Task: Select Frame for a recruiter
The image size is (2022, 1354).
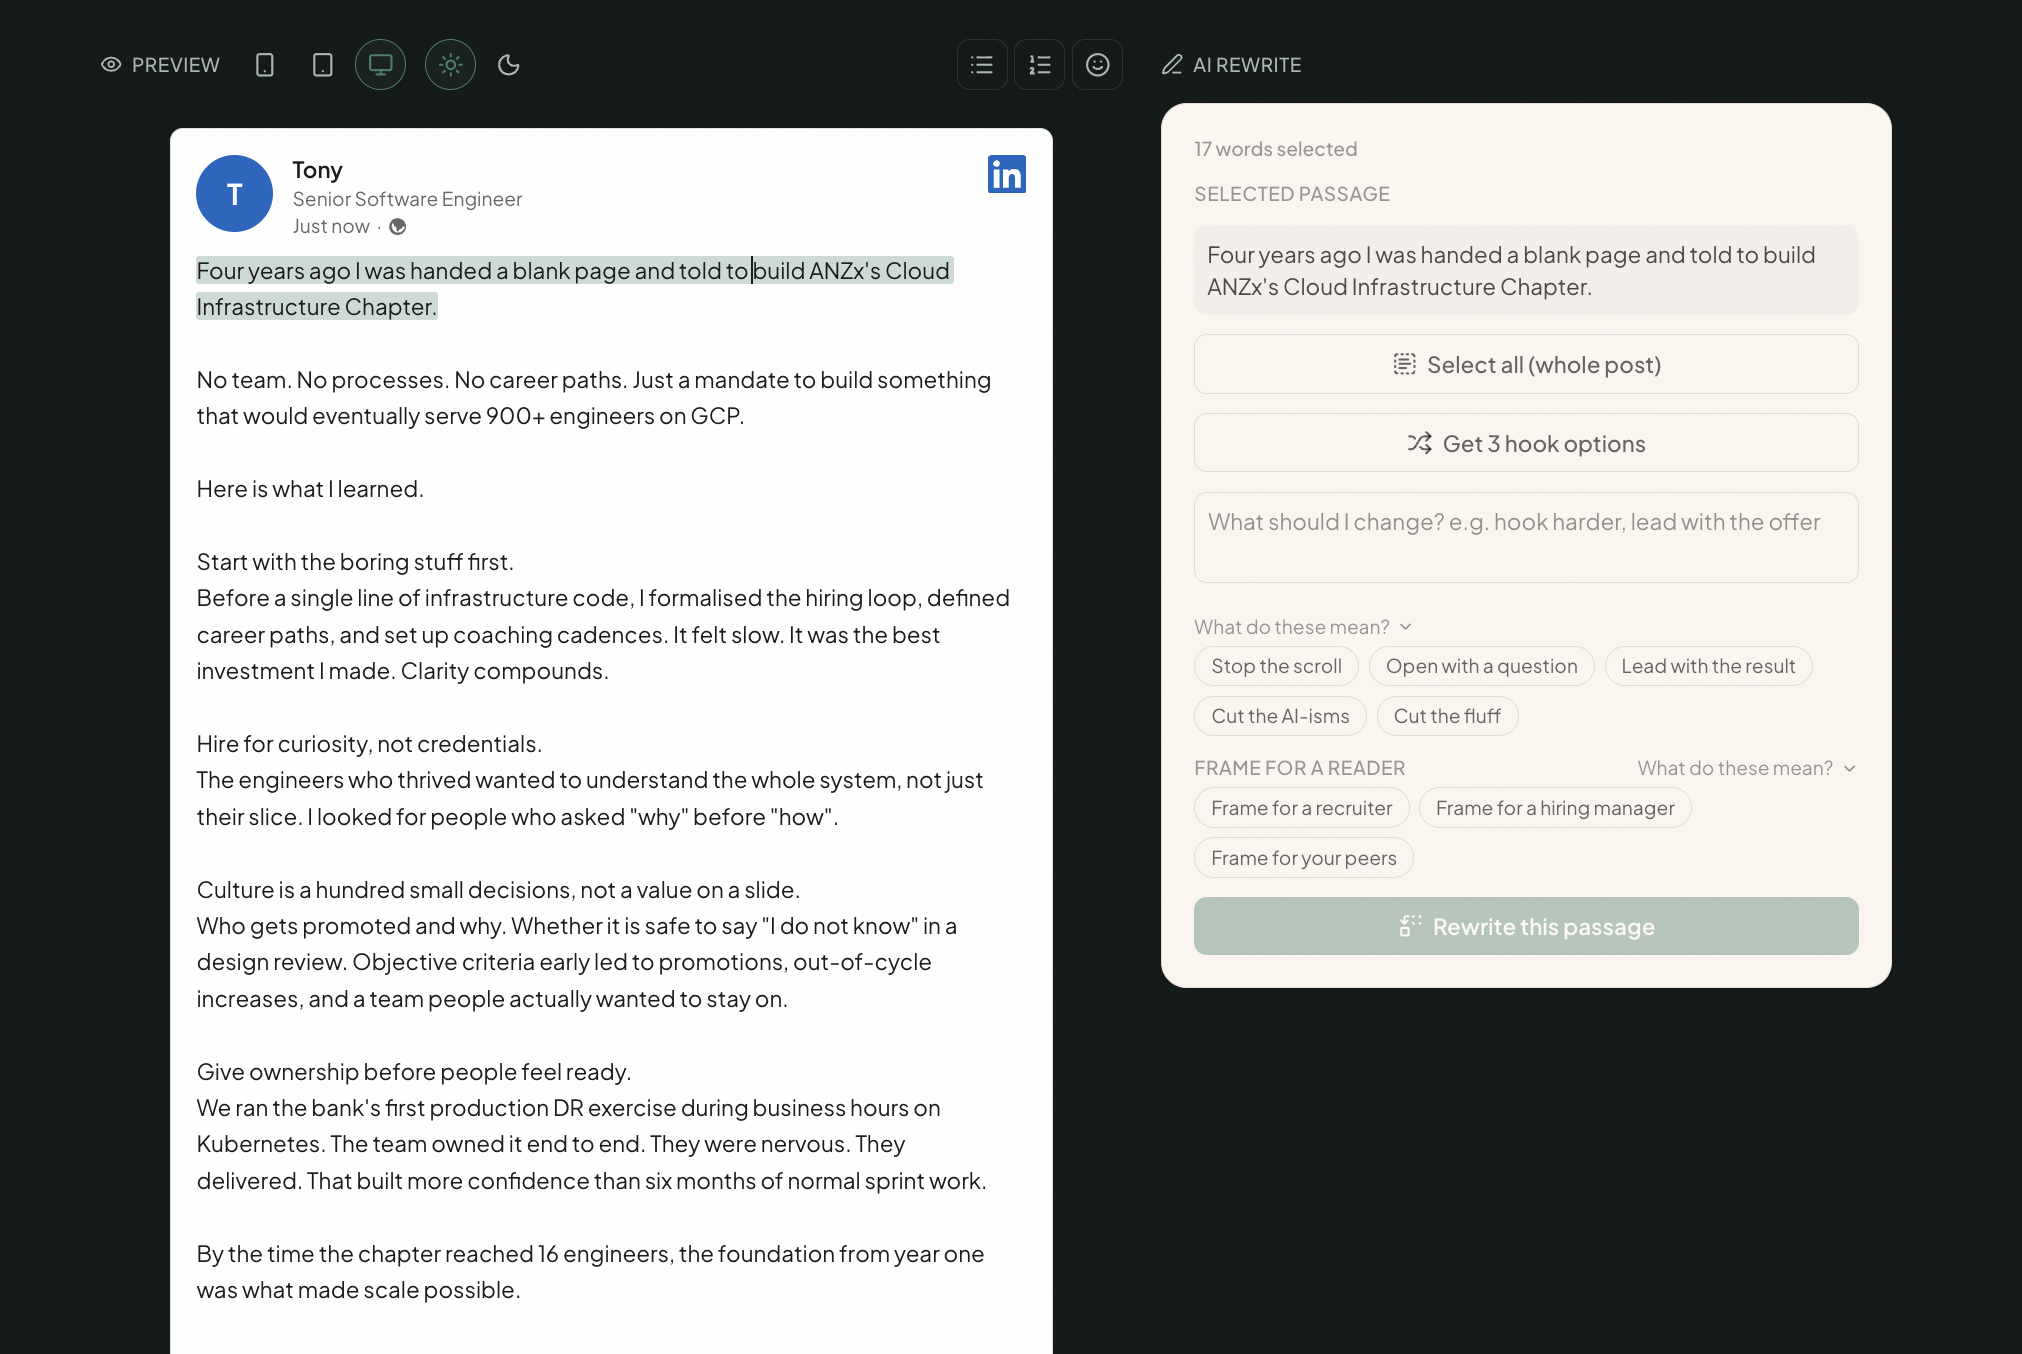Action: tap(1301, 808)
